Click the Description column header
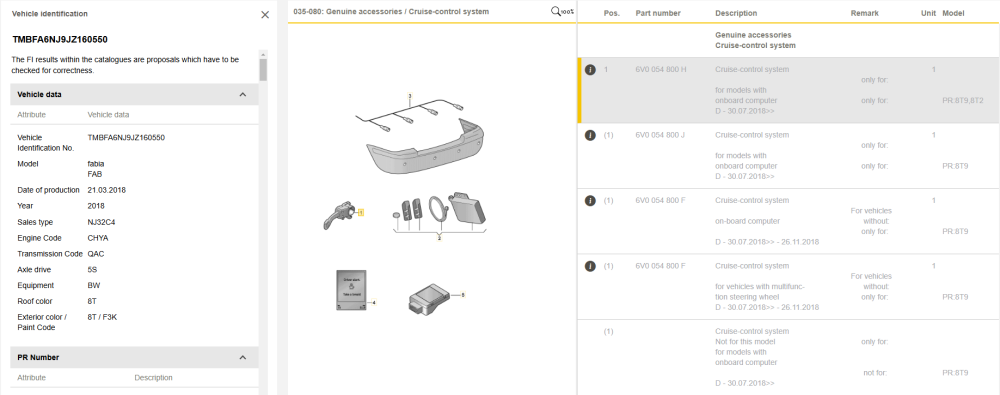The image size is (1000, 395). 736,13
